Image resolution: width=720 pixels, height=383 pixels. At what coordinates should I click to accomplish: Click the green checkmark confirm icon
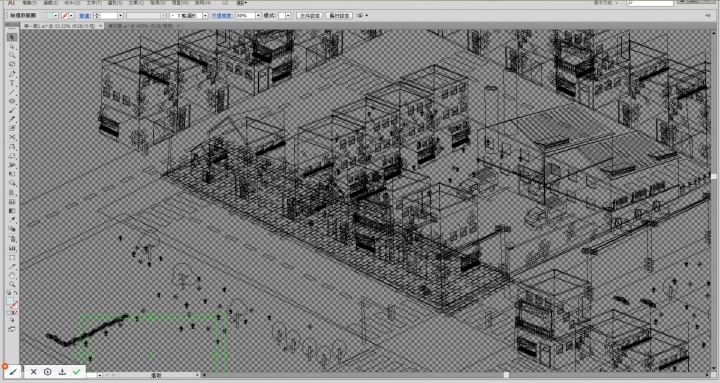76,372
